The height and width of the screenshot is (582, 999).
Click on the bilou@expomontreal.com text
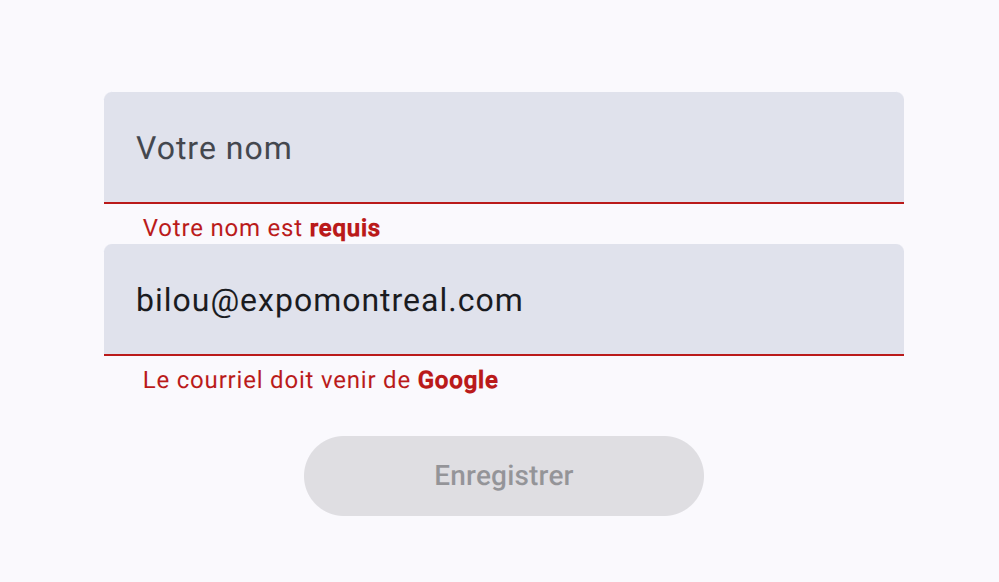click(329, 300)
